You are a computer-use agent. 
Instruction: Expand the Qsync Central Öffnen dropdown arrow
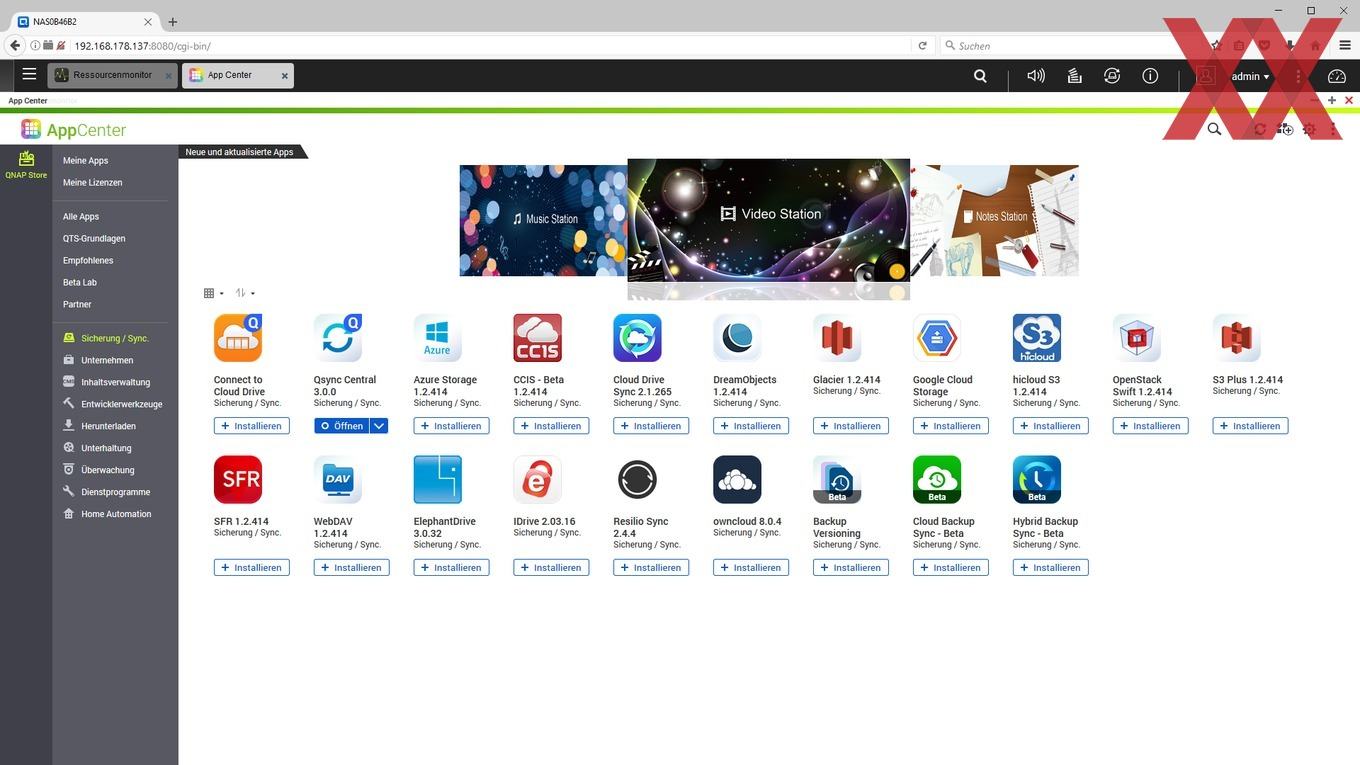tap(379, 426)
